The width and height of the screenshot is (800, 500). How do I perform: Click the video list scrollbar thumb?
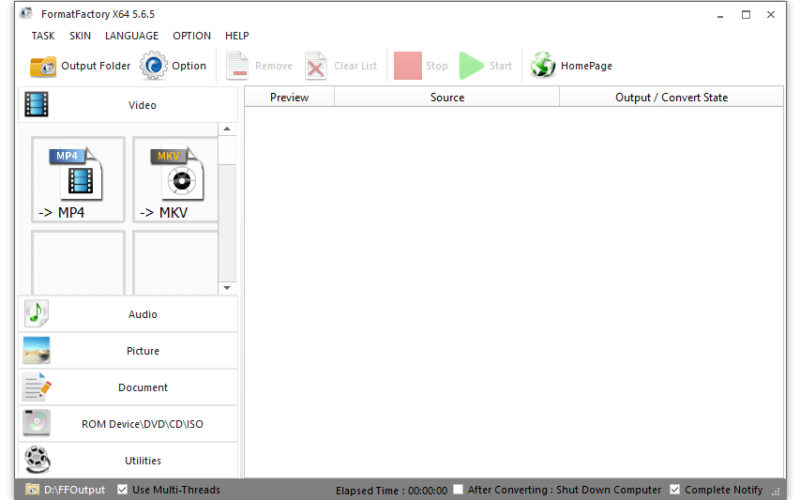[x=227, y=150]
